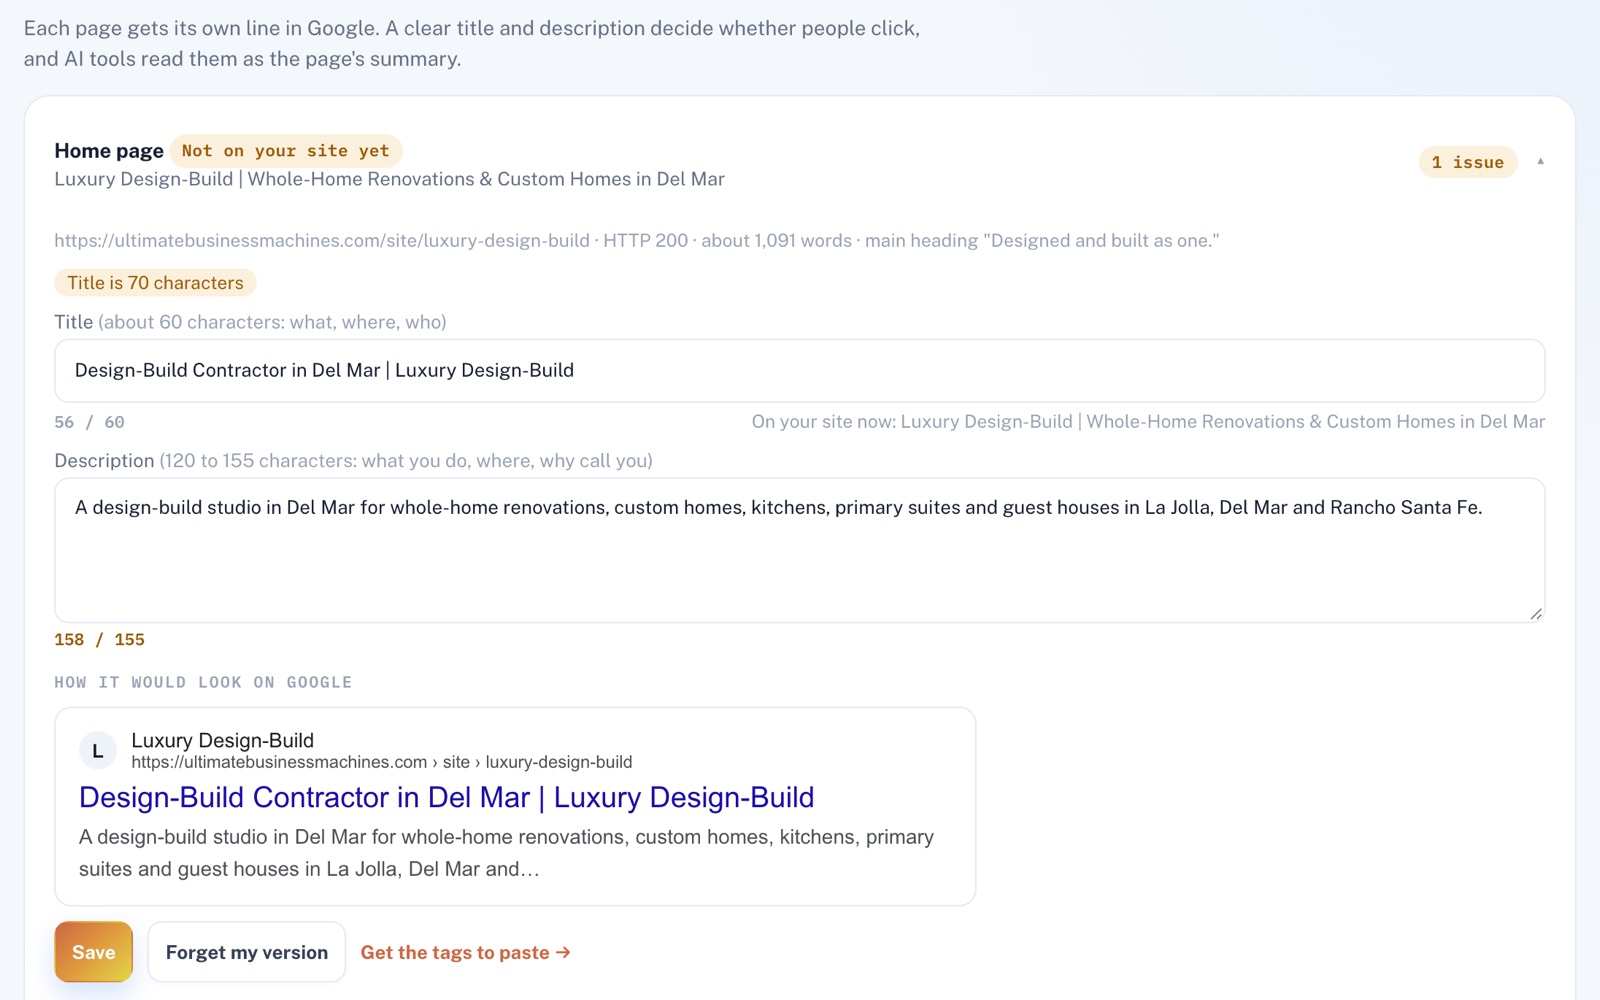Click the How it would look on Google label
Viewport: 1600px width, 1000px height.
[203, 682]
